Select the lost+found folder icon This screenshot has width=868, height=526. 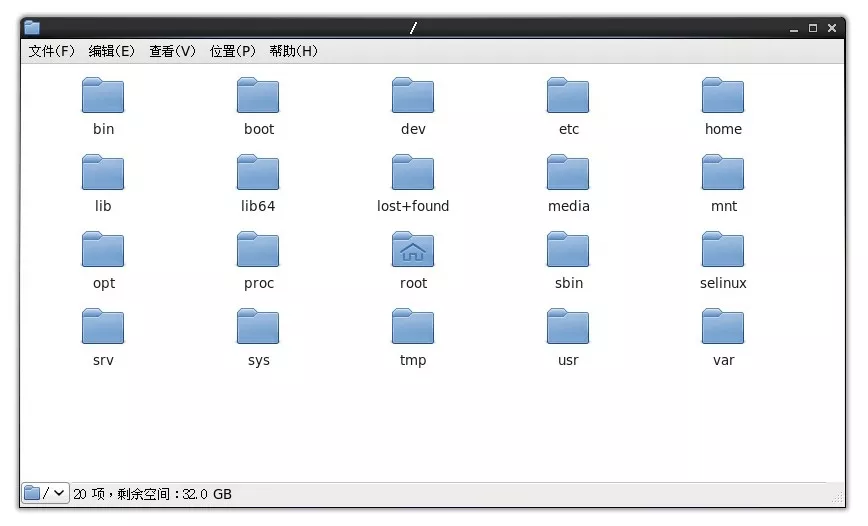point(413,172)
